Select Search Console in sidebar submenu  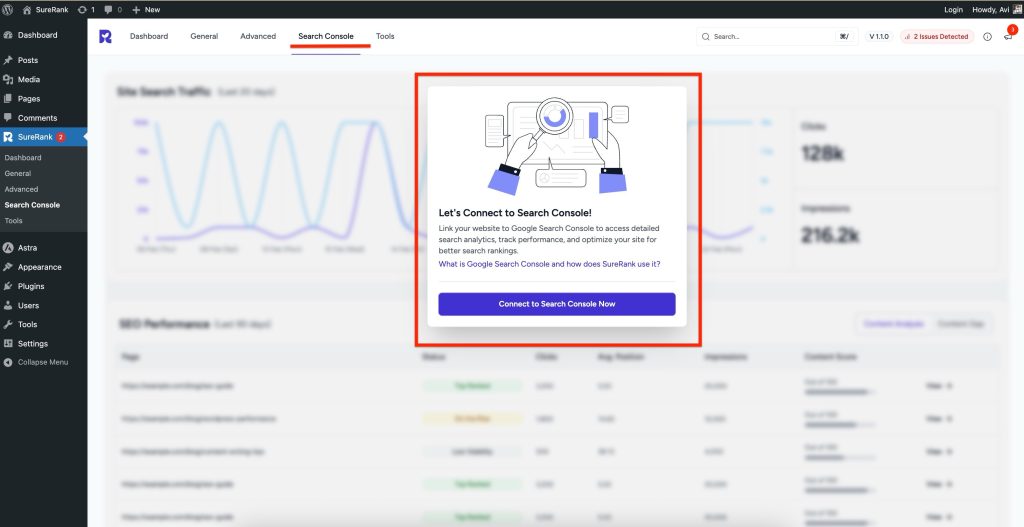(x=32, y=204)
